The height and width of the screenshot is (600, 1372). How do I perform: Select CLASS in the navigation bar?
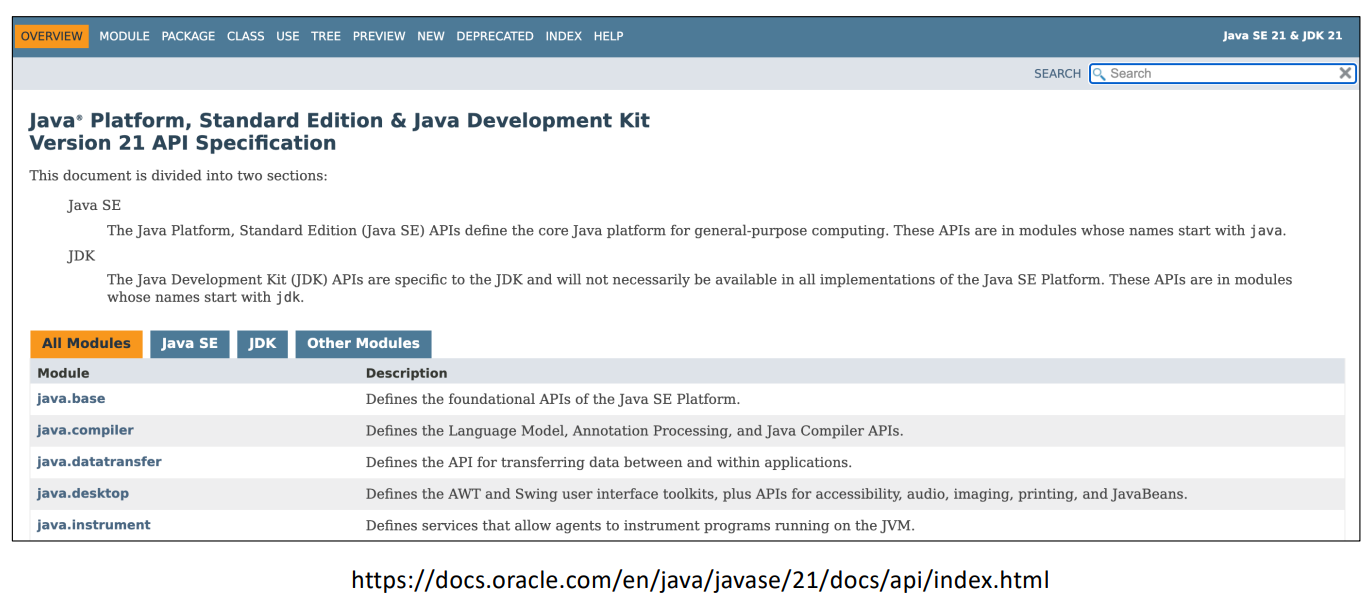tap(245, 36)
